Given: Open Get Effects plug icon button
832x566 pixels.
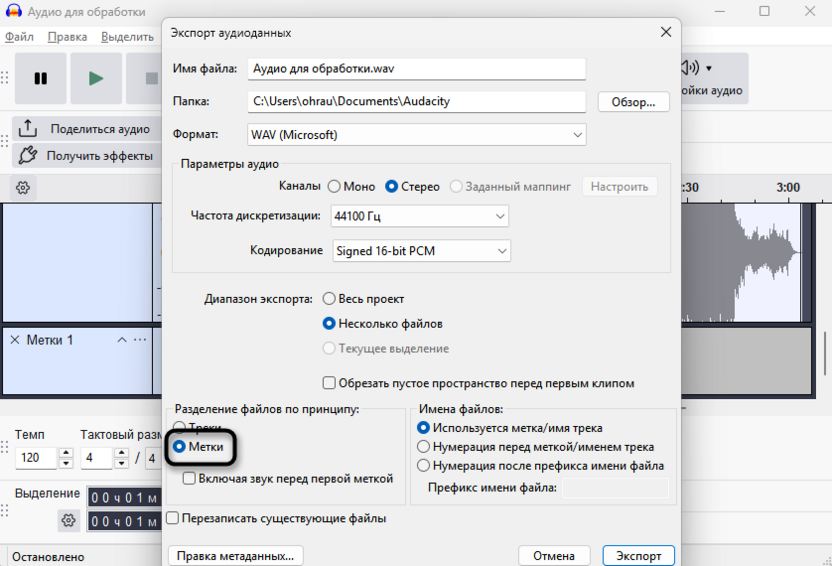Looking at the screenshot, I should click(28, 155).
